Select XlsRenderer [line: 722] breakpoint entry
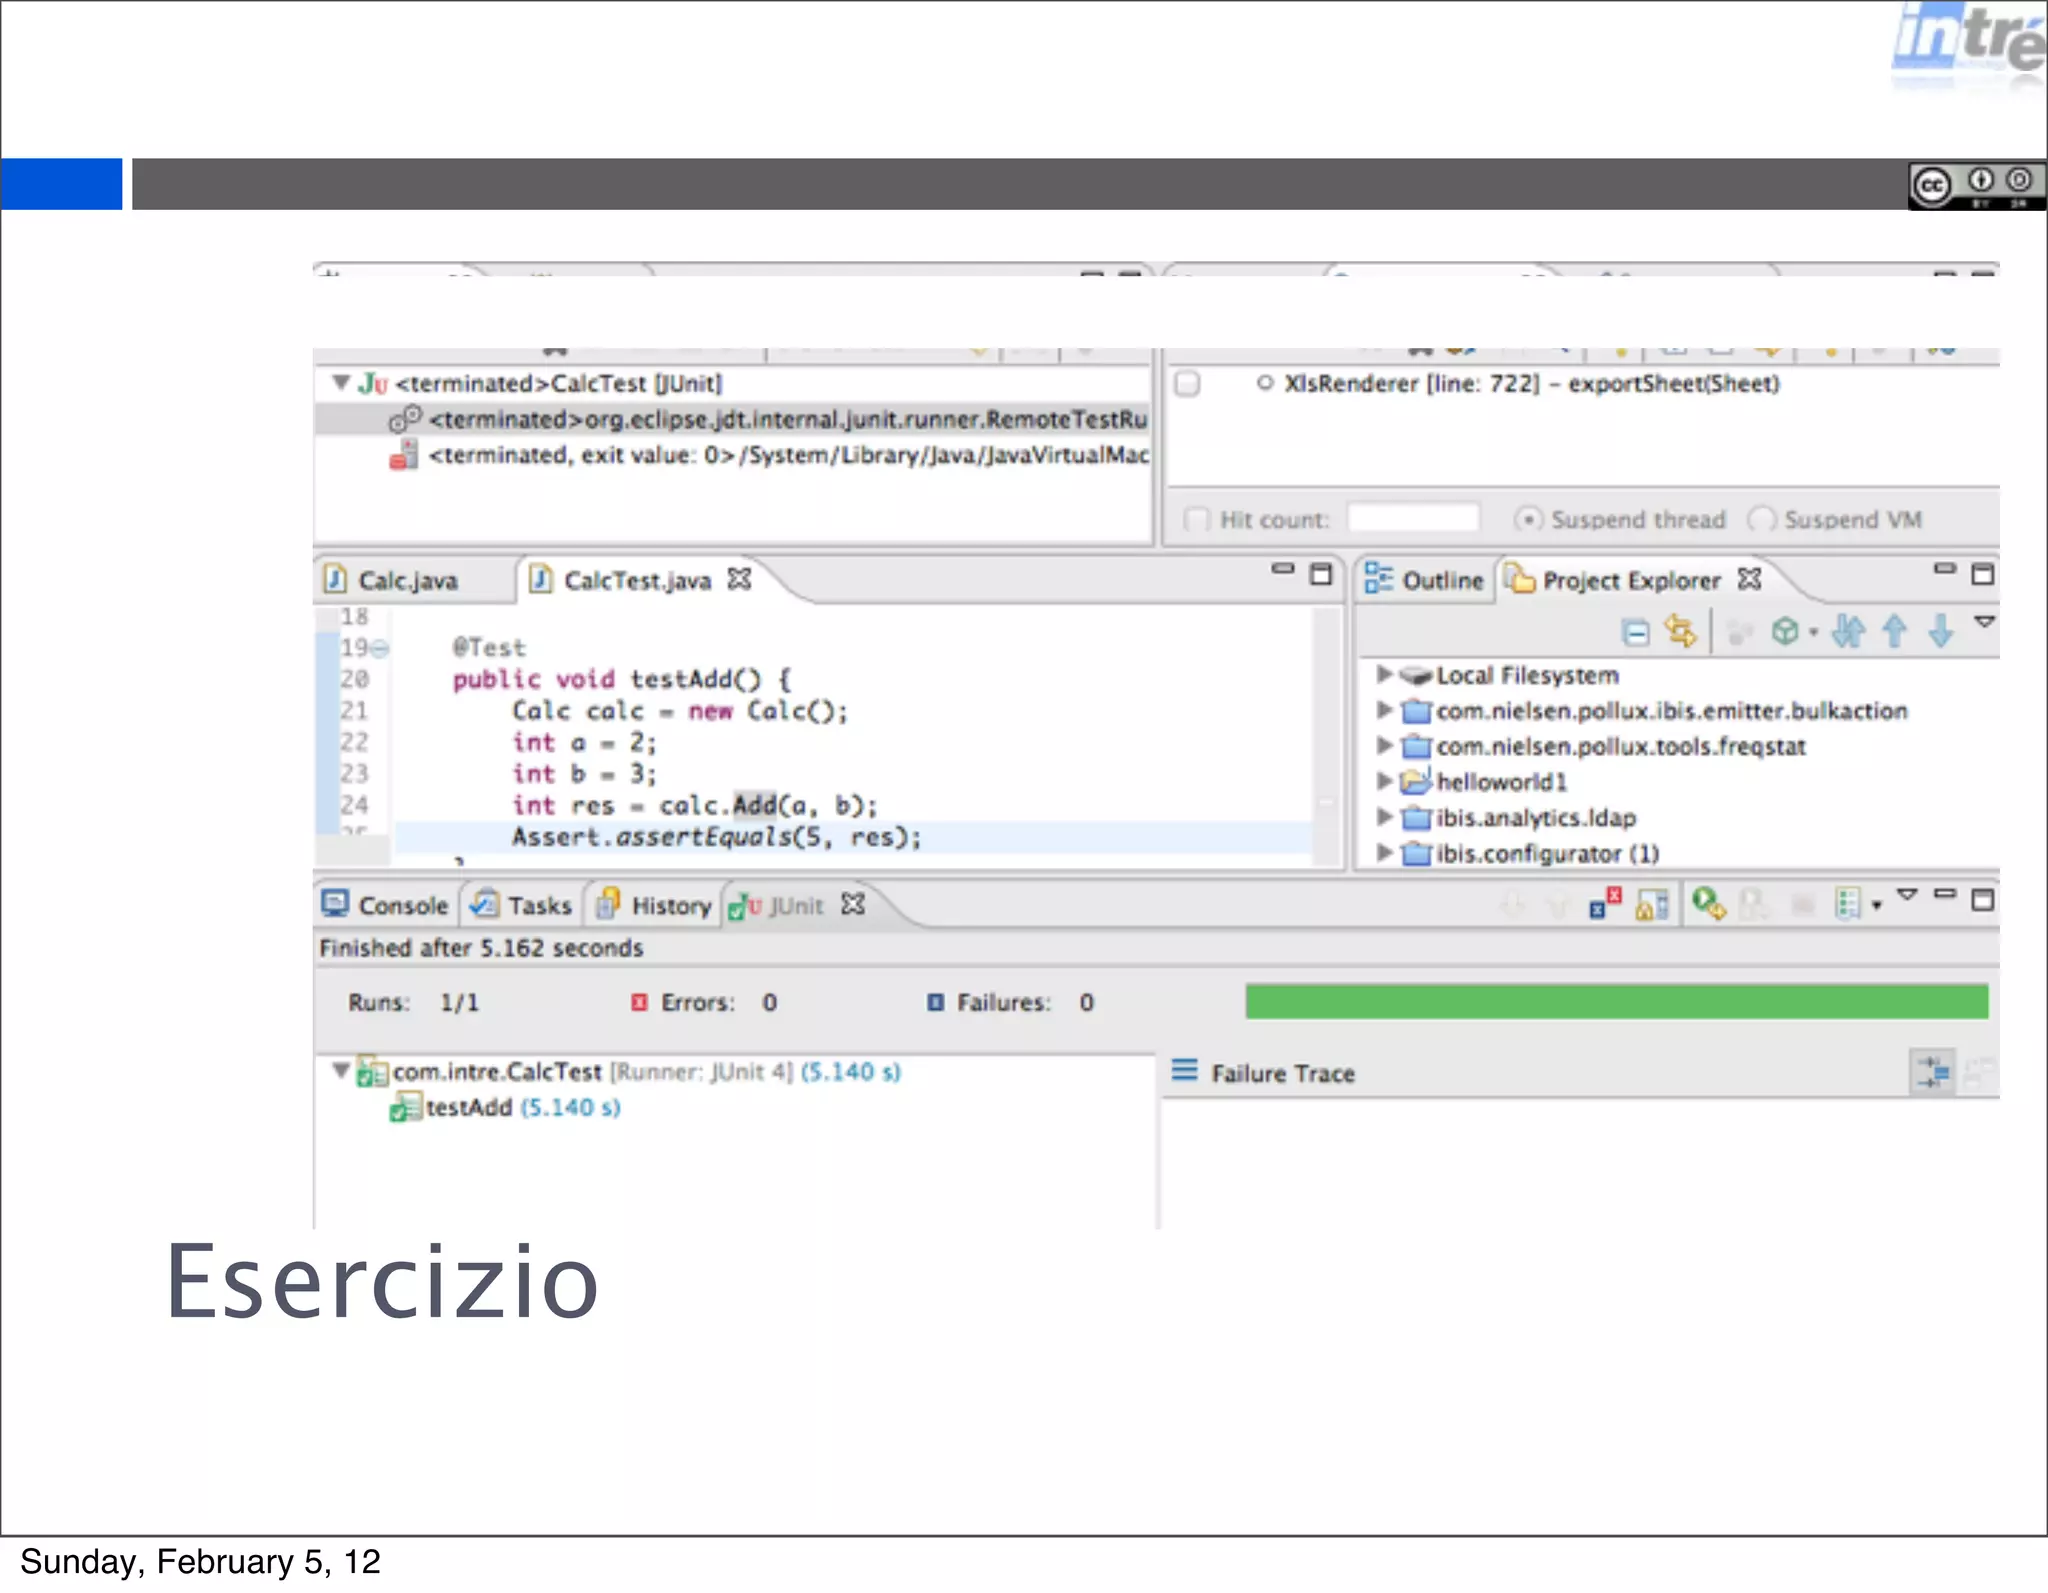This screenshot has height=1593, width=2048. pos(1532,384)
